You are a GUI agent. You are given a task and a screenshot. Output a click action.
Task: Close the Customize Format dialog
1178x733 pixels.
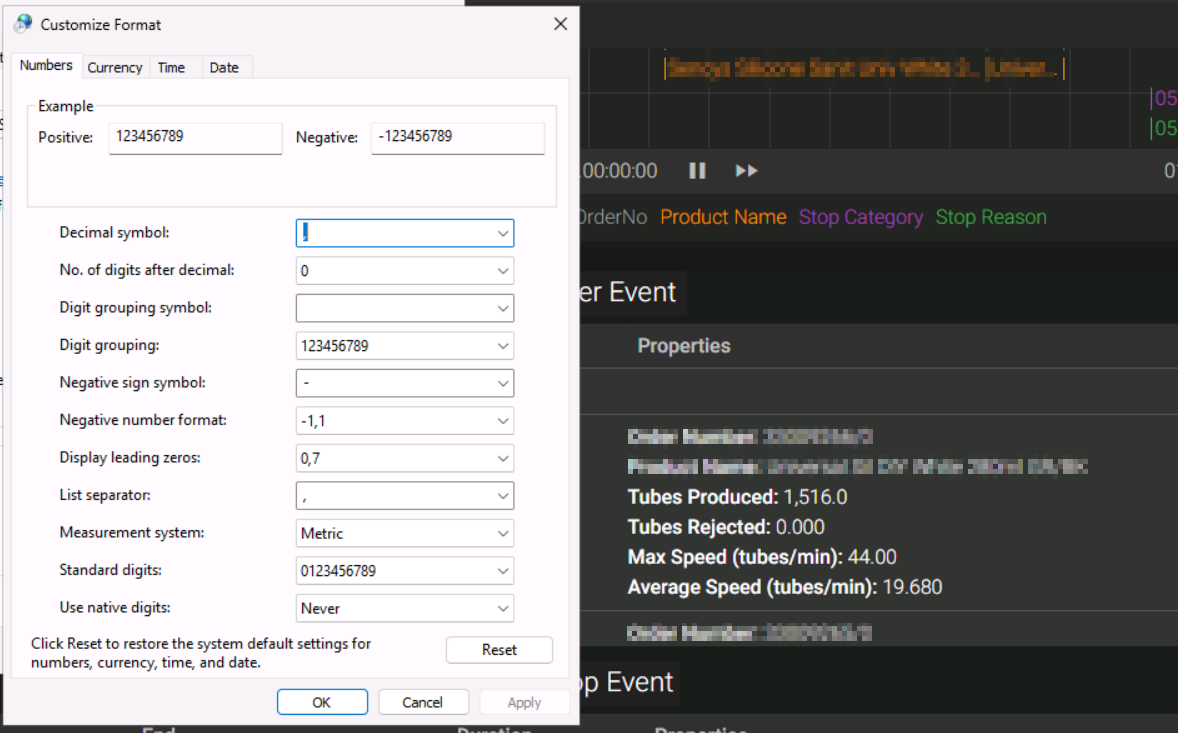[560, 24]
